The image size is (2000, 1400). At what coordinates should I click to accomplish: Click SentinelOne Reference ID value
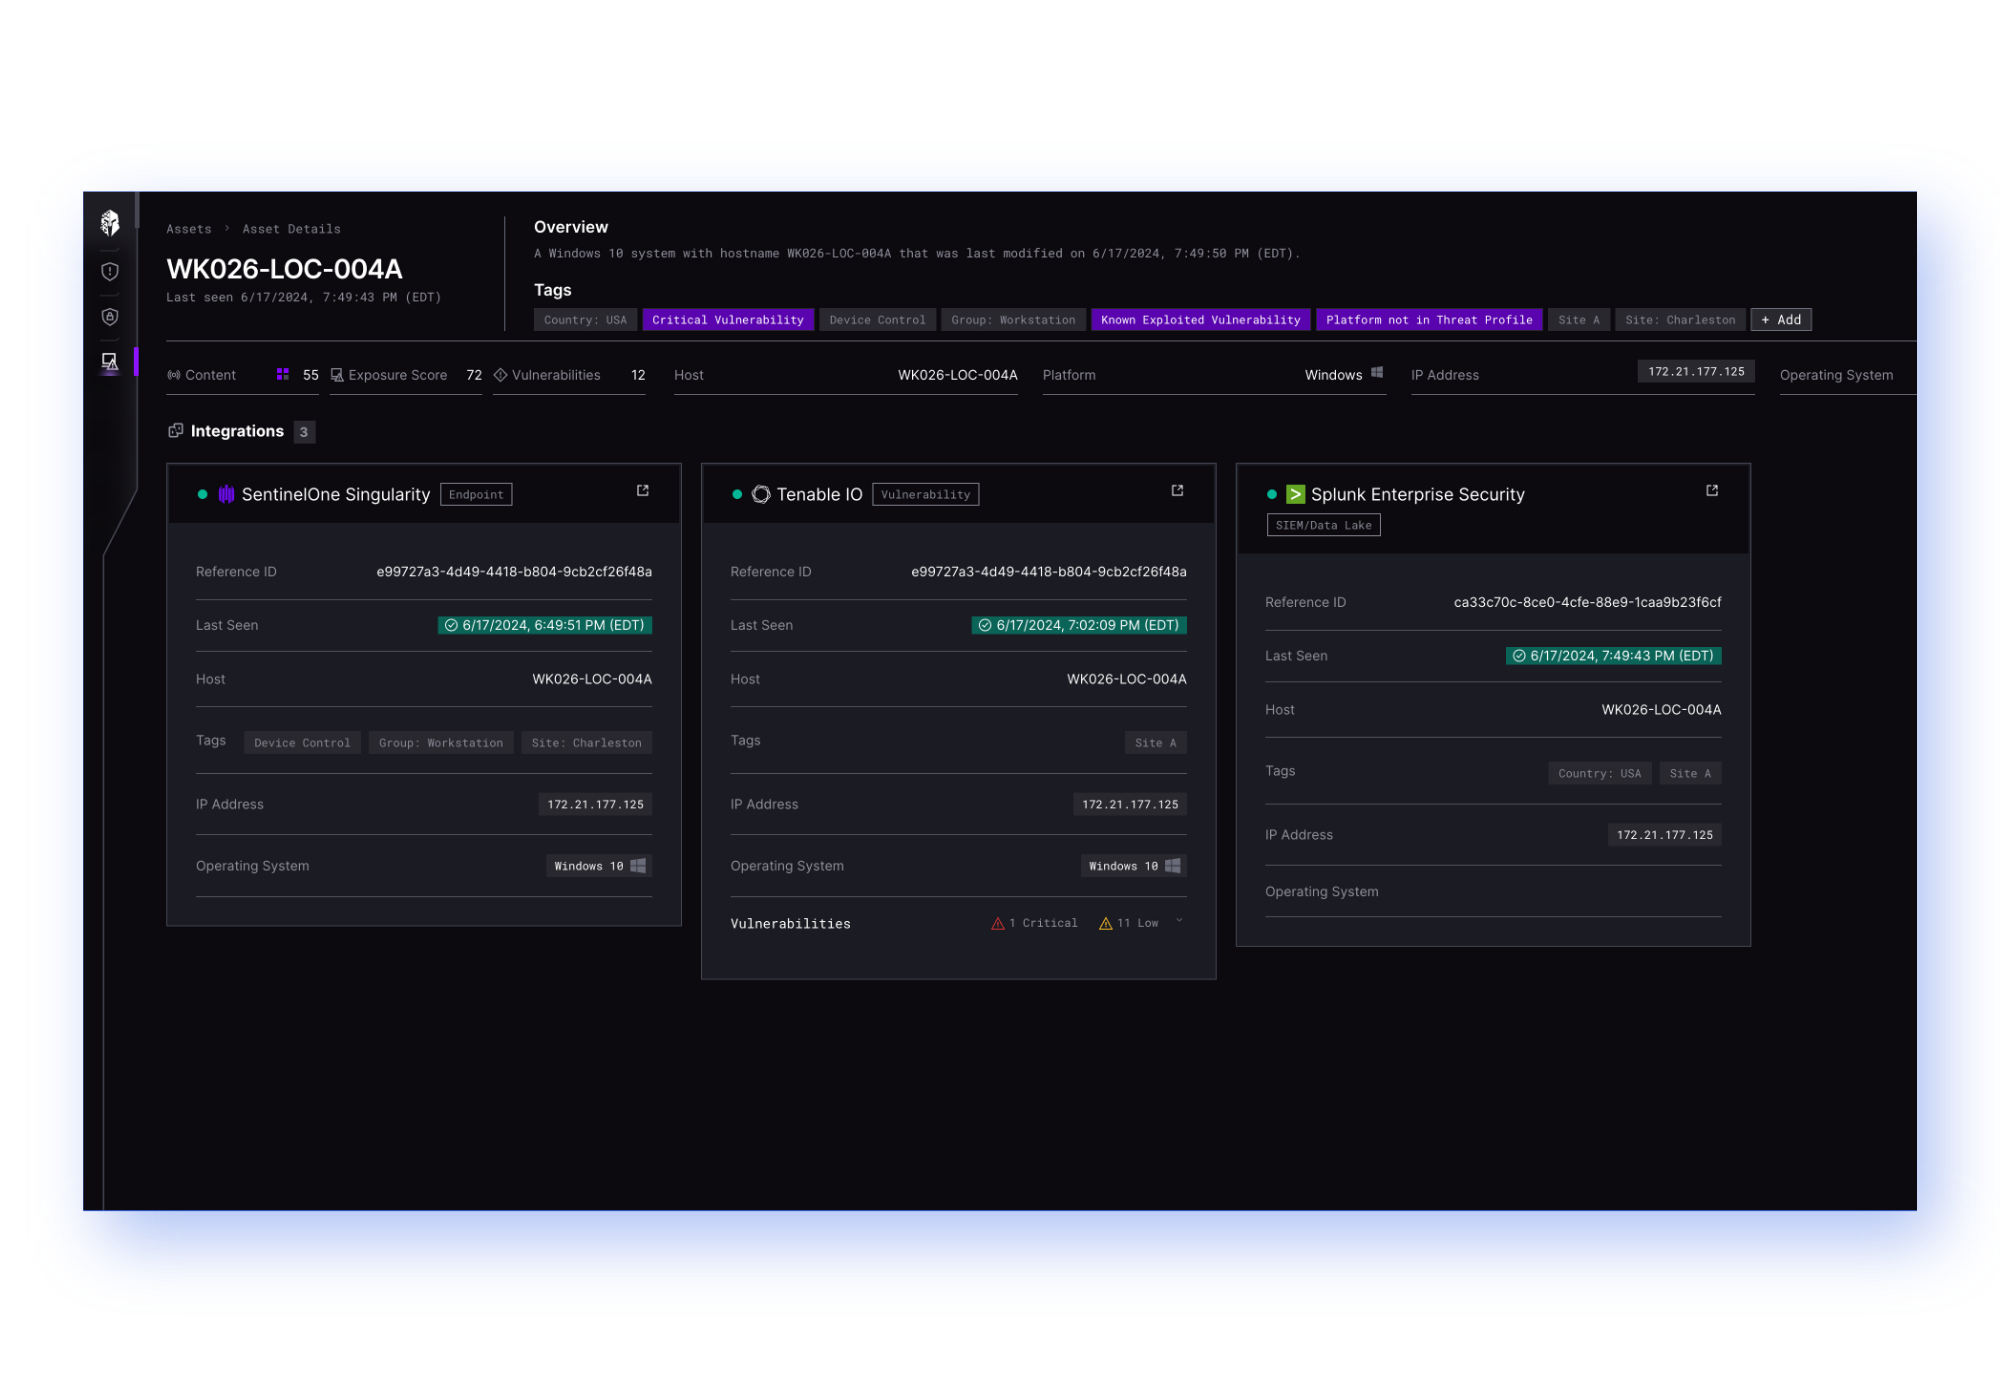[x=514, y=572]
